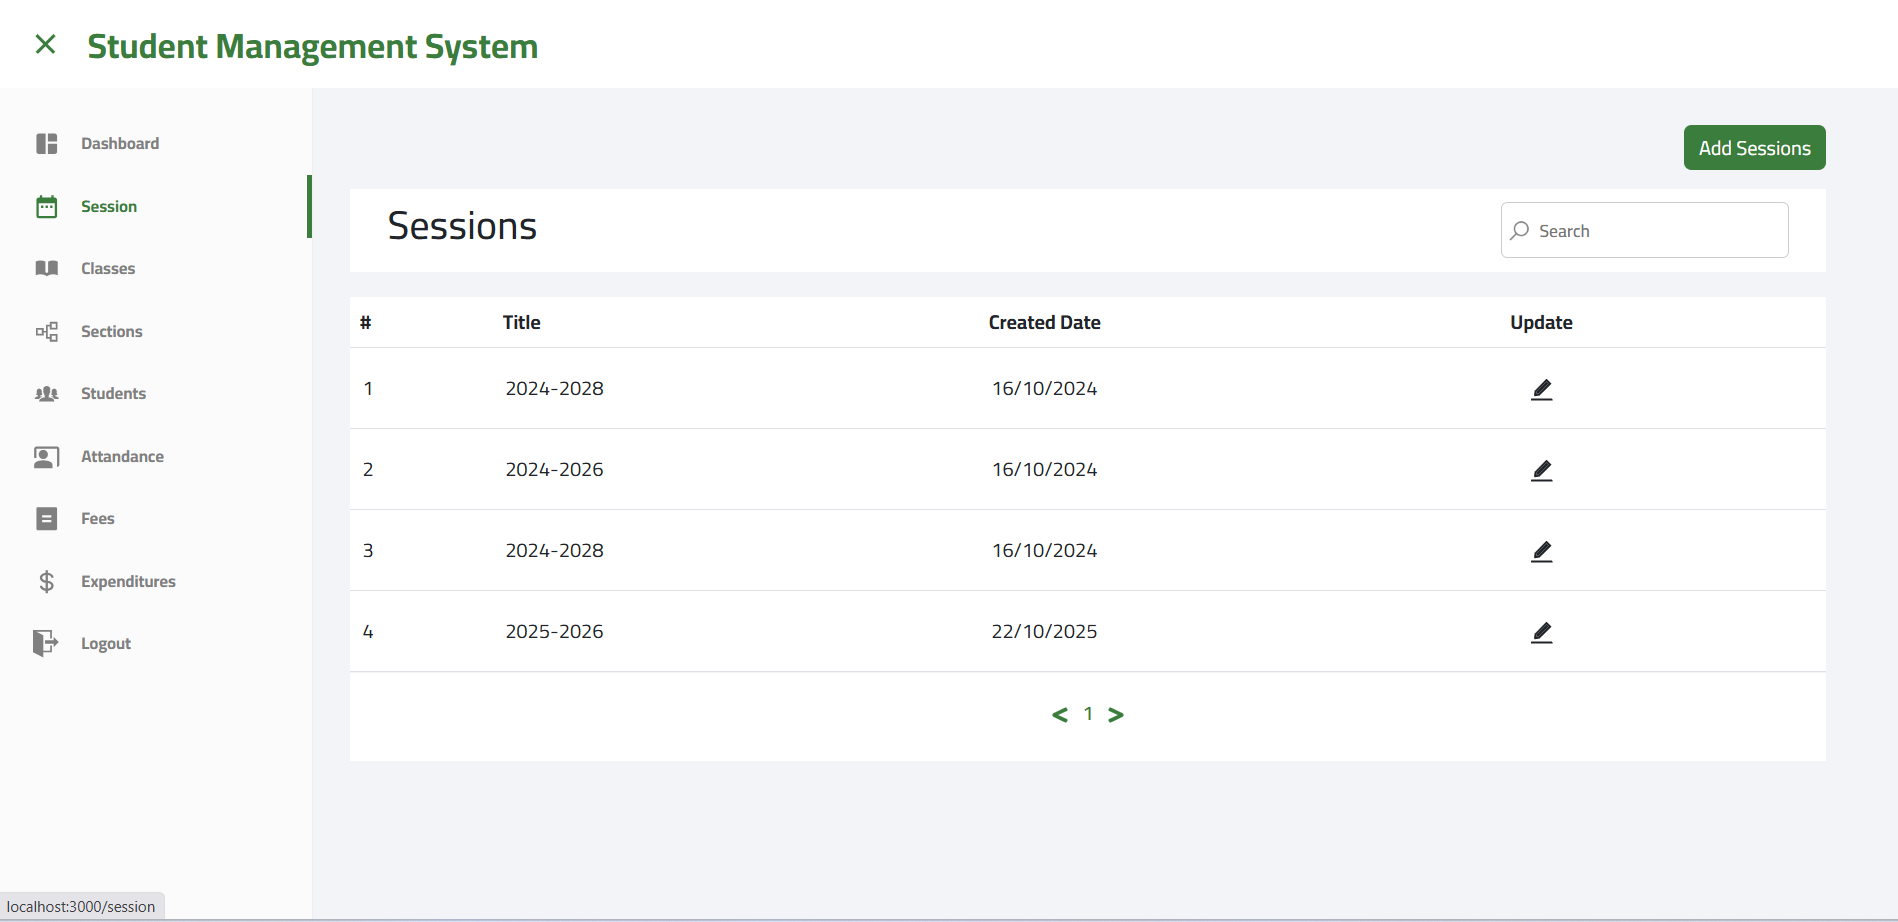The height and width of the screenshot is (922, 1898).
Task: Click the Expenditures dollar icon
Action: click(47, 582)
